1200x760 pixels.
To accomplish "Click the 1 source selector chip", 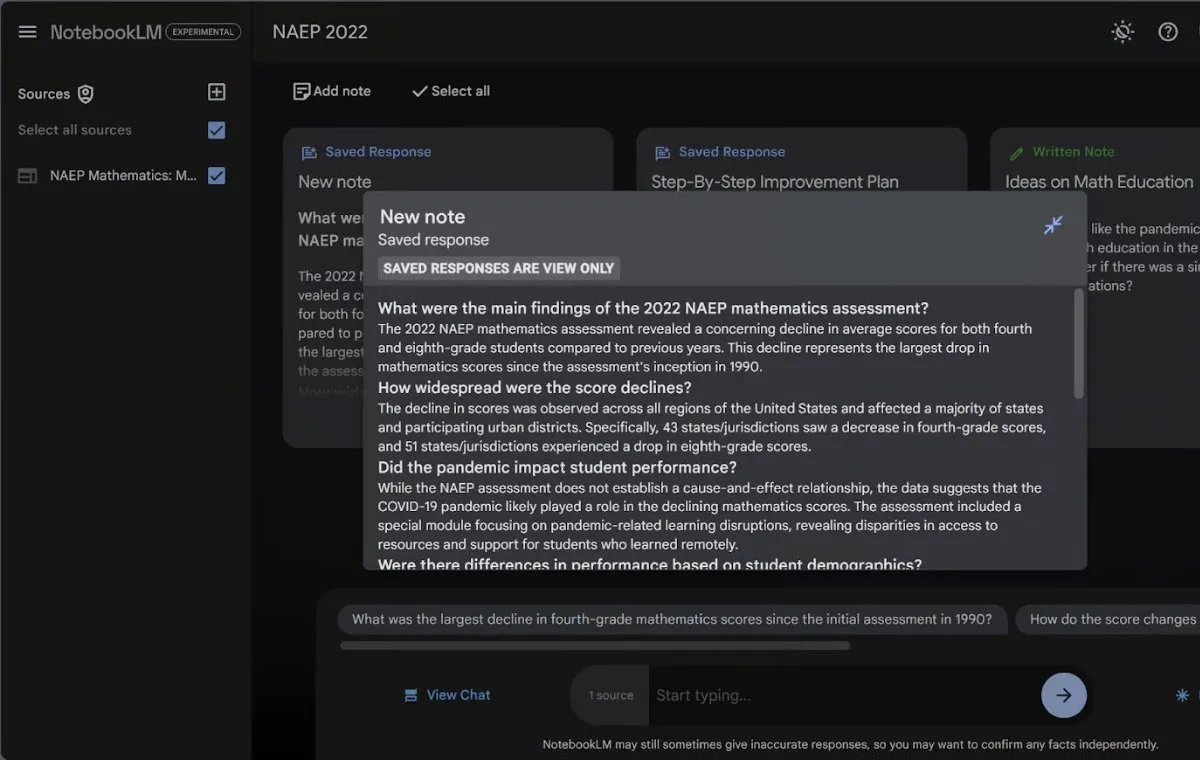I will (x=610, y=695).
